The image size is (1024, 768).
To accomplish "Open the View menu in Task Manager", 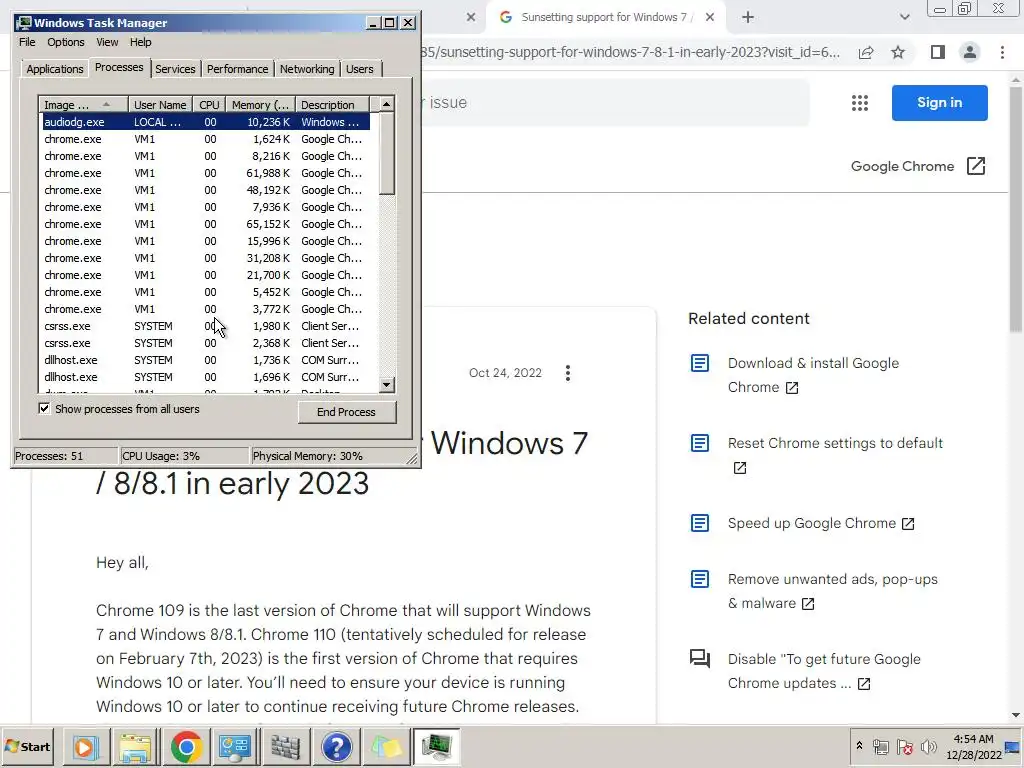I will (107, 42).
